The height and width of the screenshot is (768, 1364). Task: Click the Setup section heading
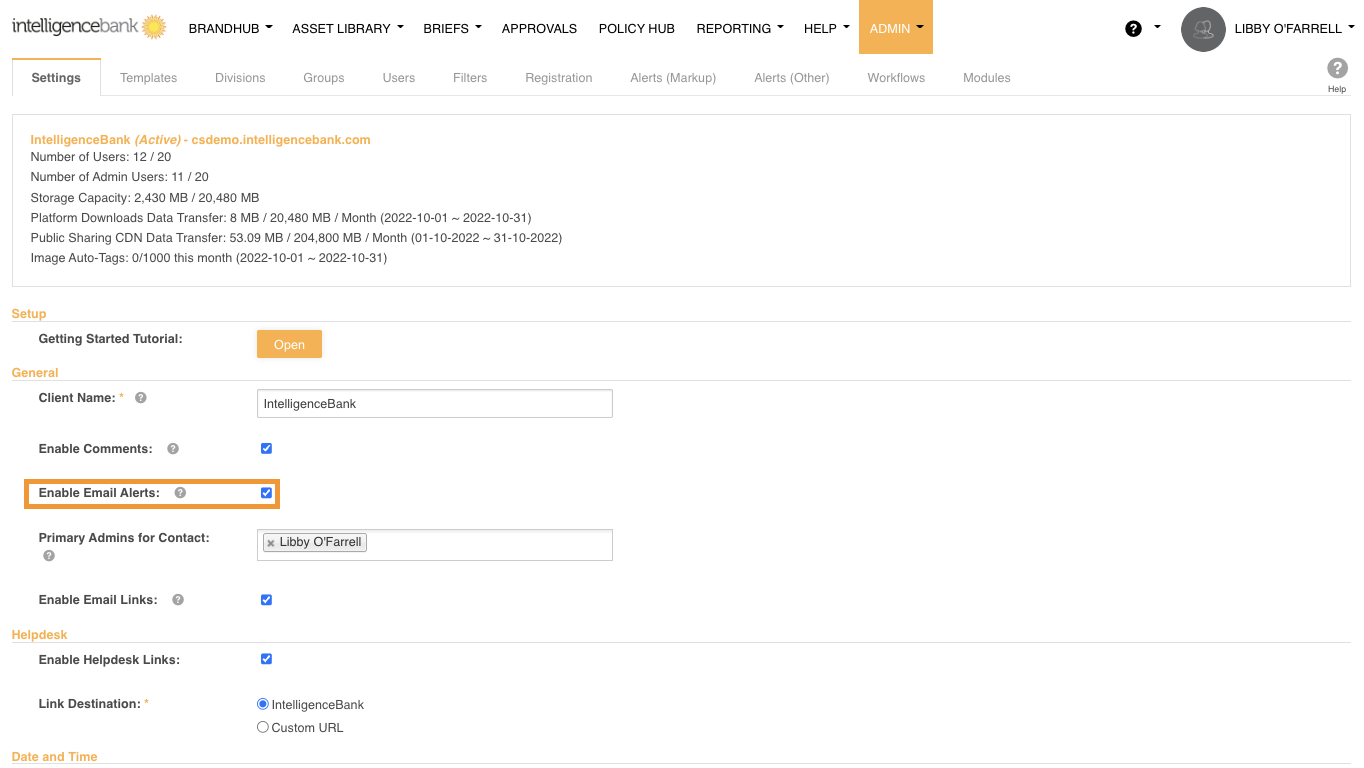pos(29,314)
